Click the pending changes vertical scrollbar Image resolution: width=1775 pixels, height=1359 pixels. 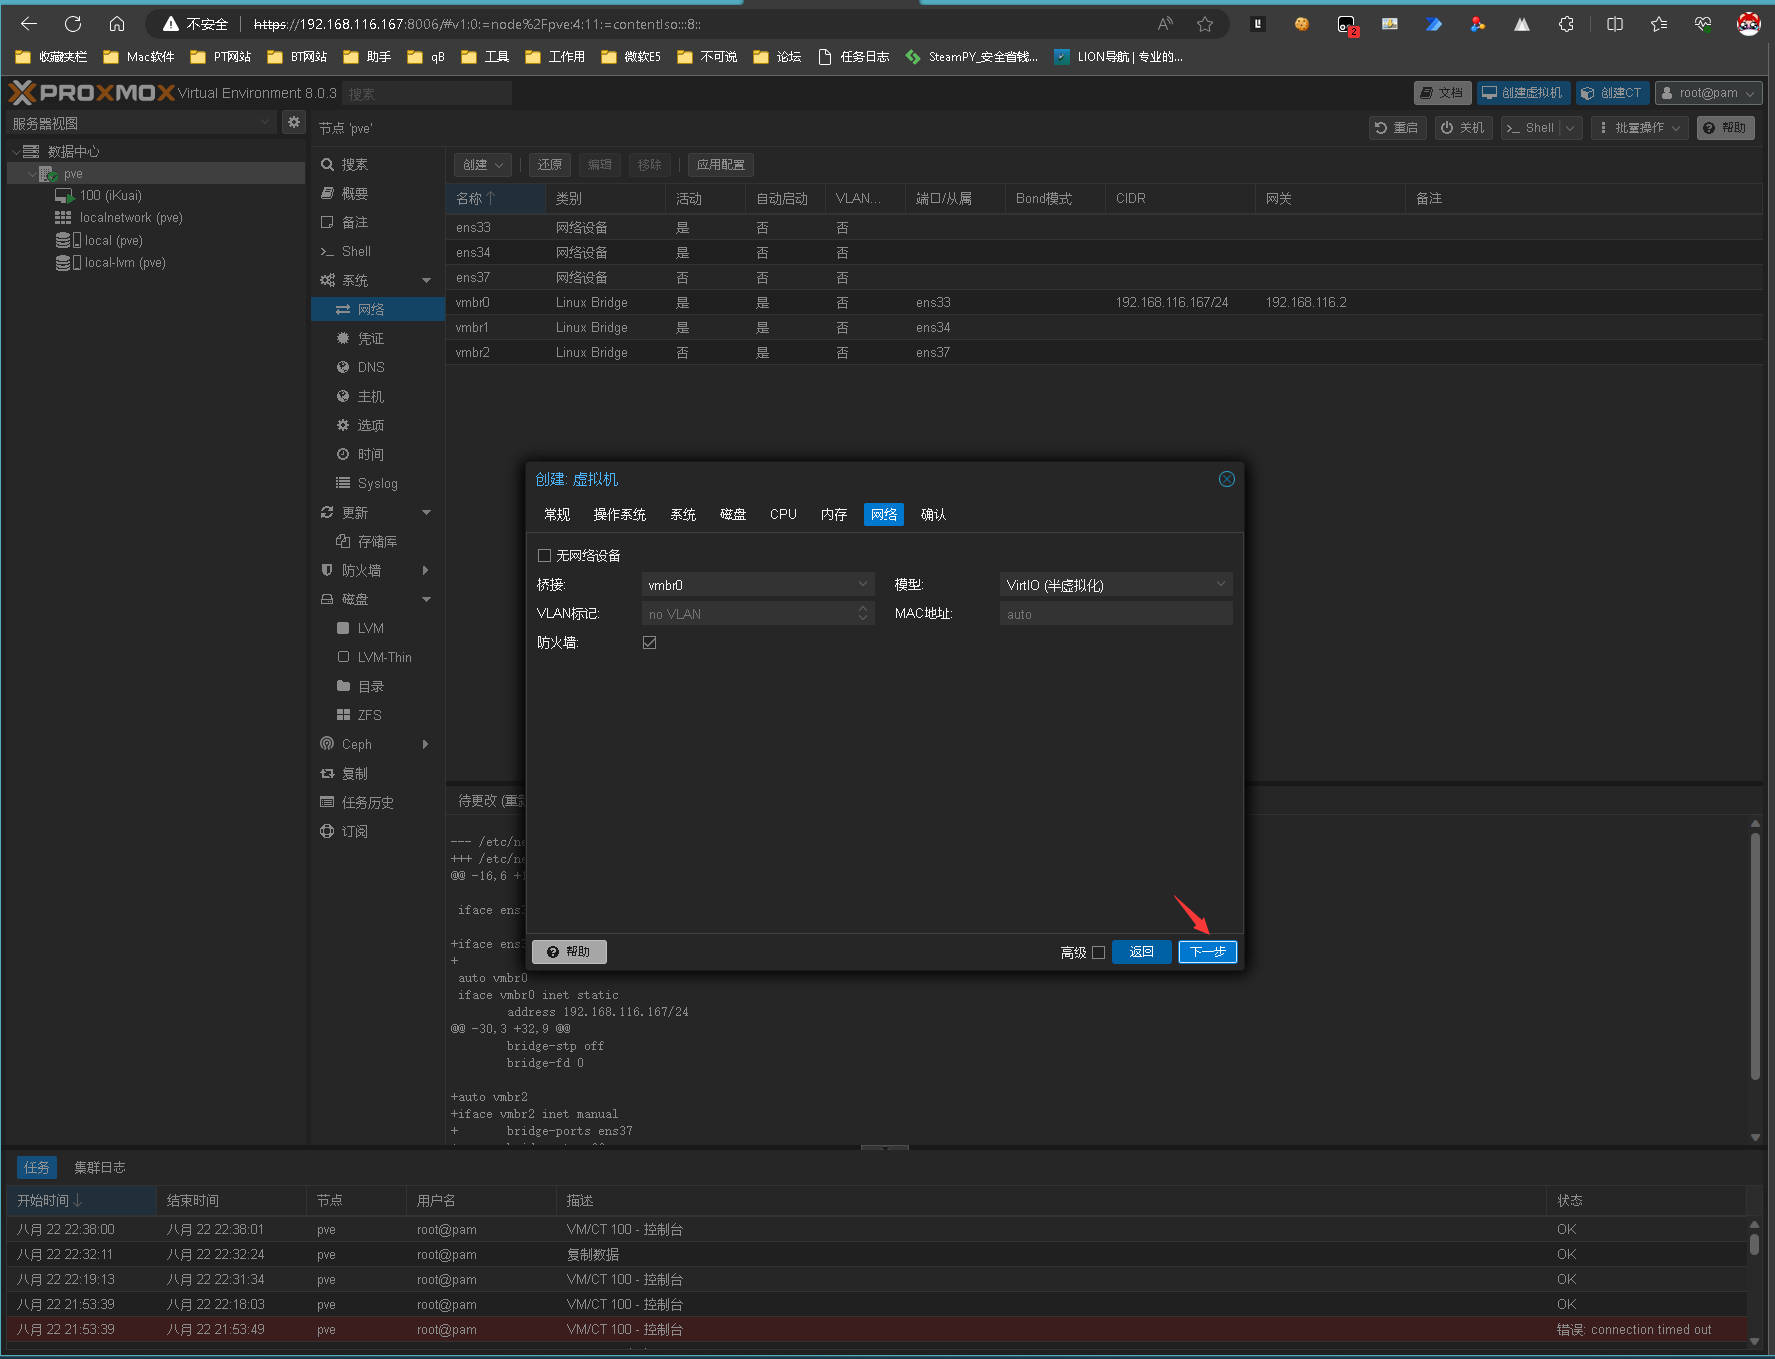[1754, 955]
